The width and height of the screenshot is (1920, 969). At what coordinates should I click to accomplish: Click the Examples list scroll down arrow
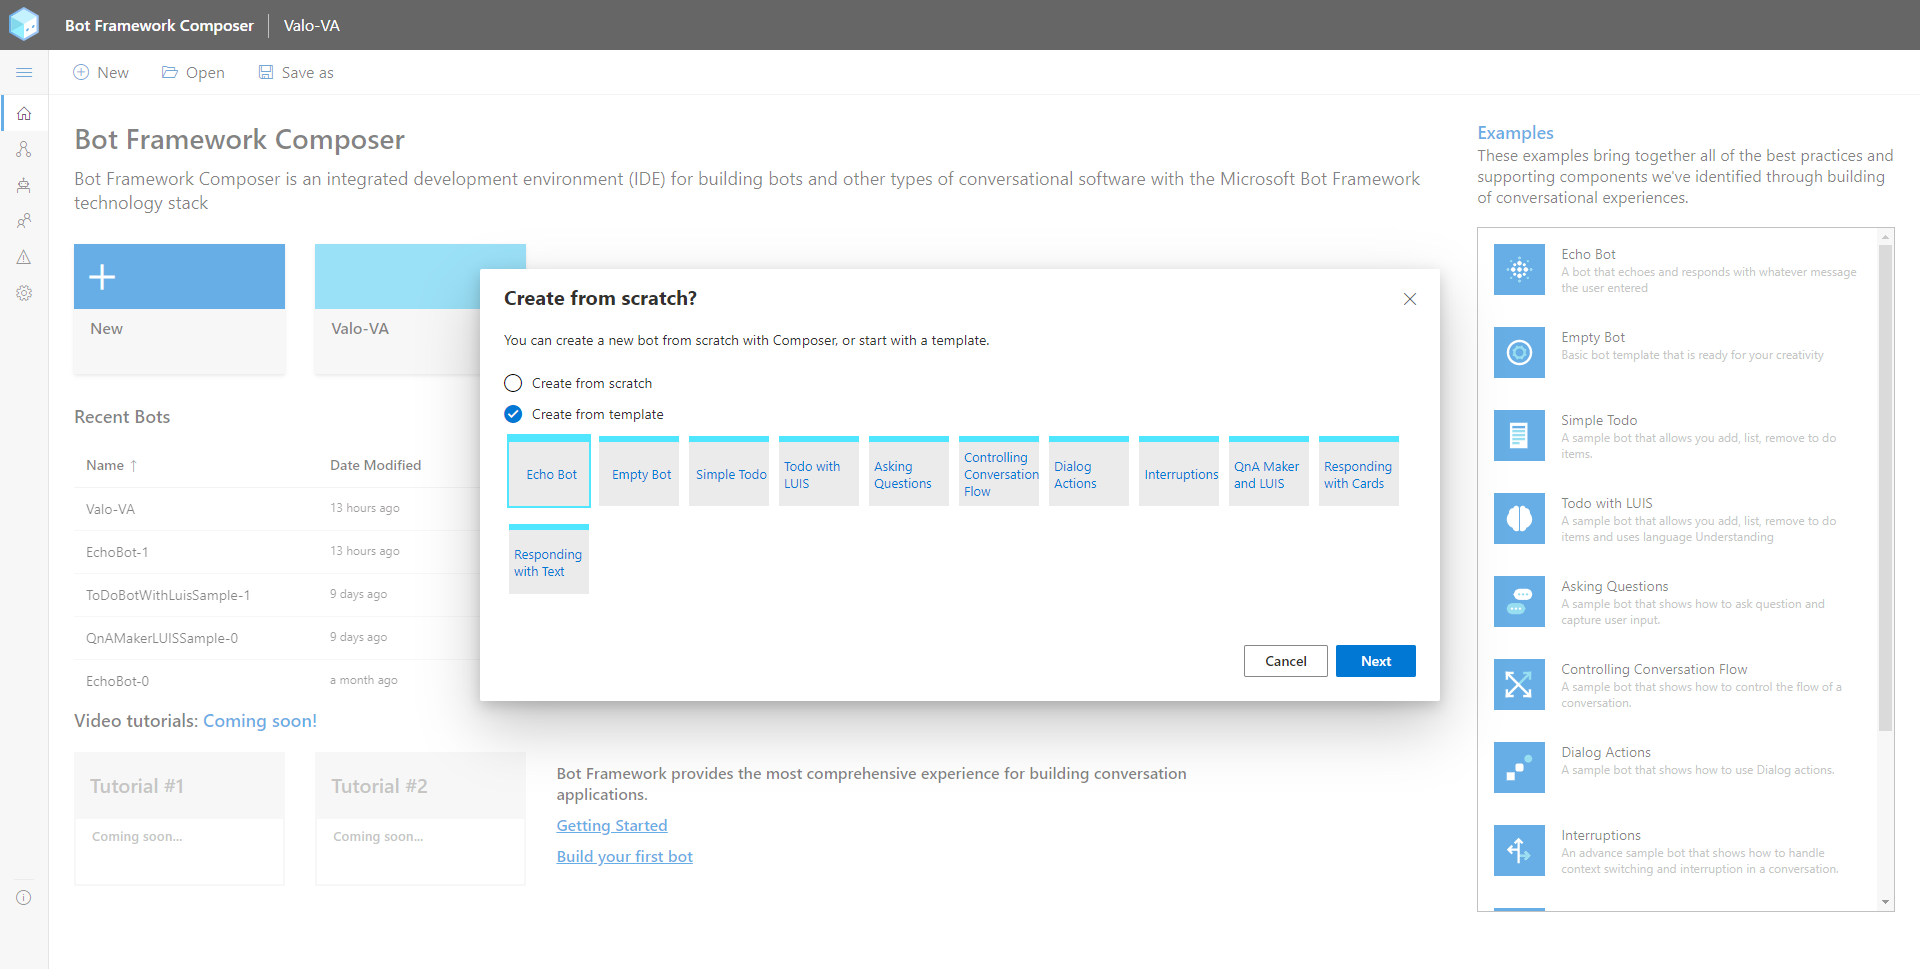[1885, 902]
